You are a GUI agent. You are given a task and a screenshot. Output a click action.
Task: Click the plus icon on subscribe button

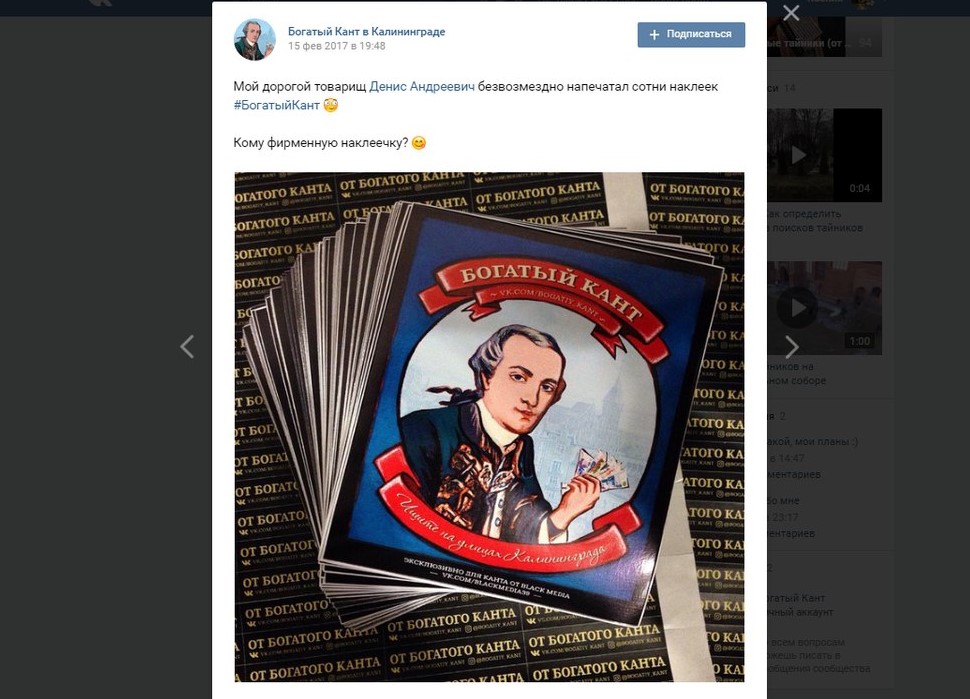pos(655,35)
